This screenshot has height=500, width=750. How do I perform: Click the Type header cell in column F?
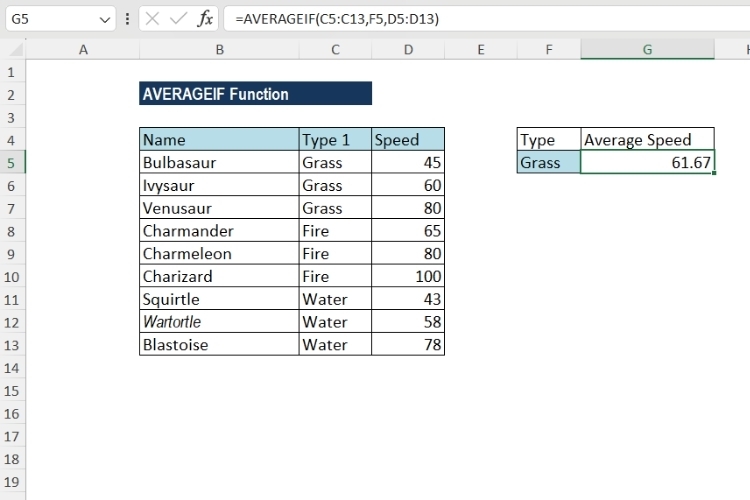pos(549,140)
